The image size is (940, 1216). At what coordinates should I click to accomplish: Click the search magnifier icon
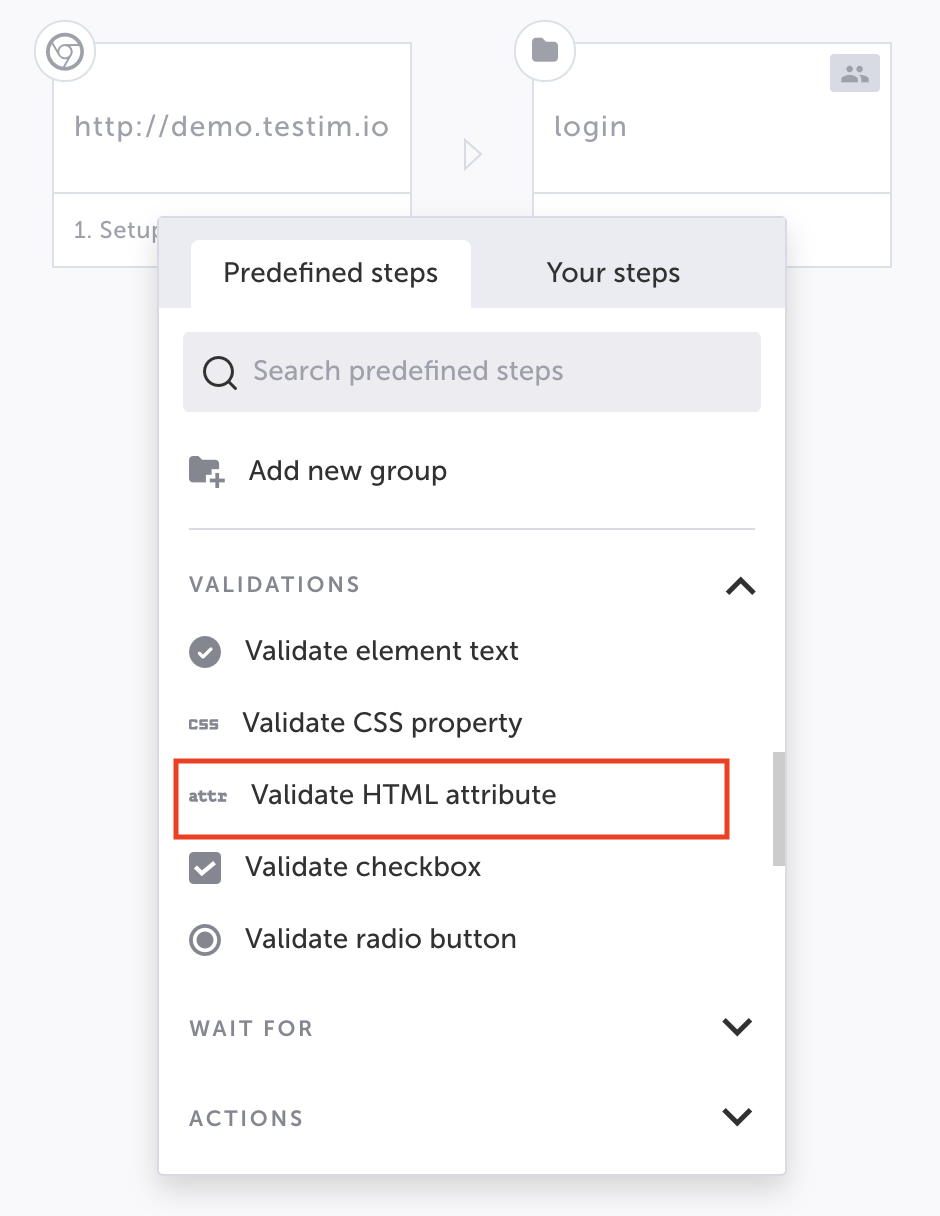220,373
